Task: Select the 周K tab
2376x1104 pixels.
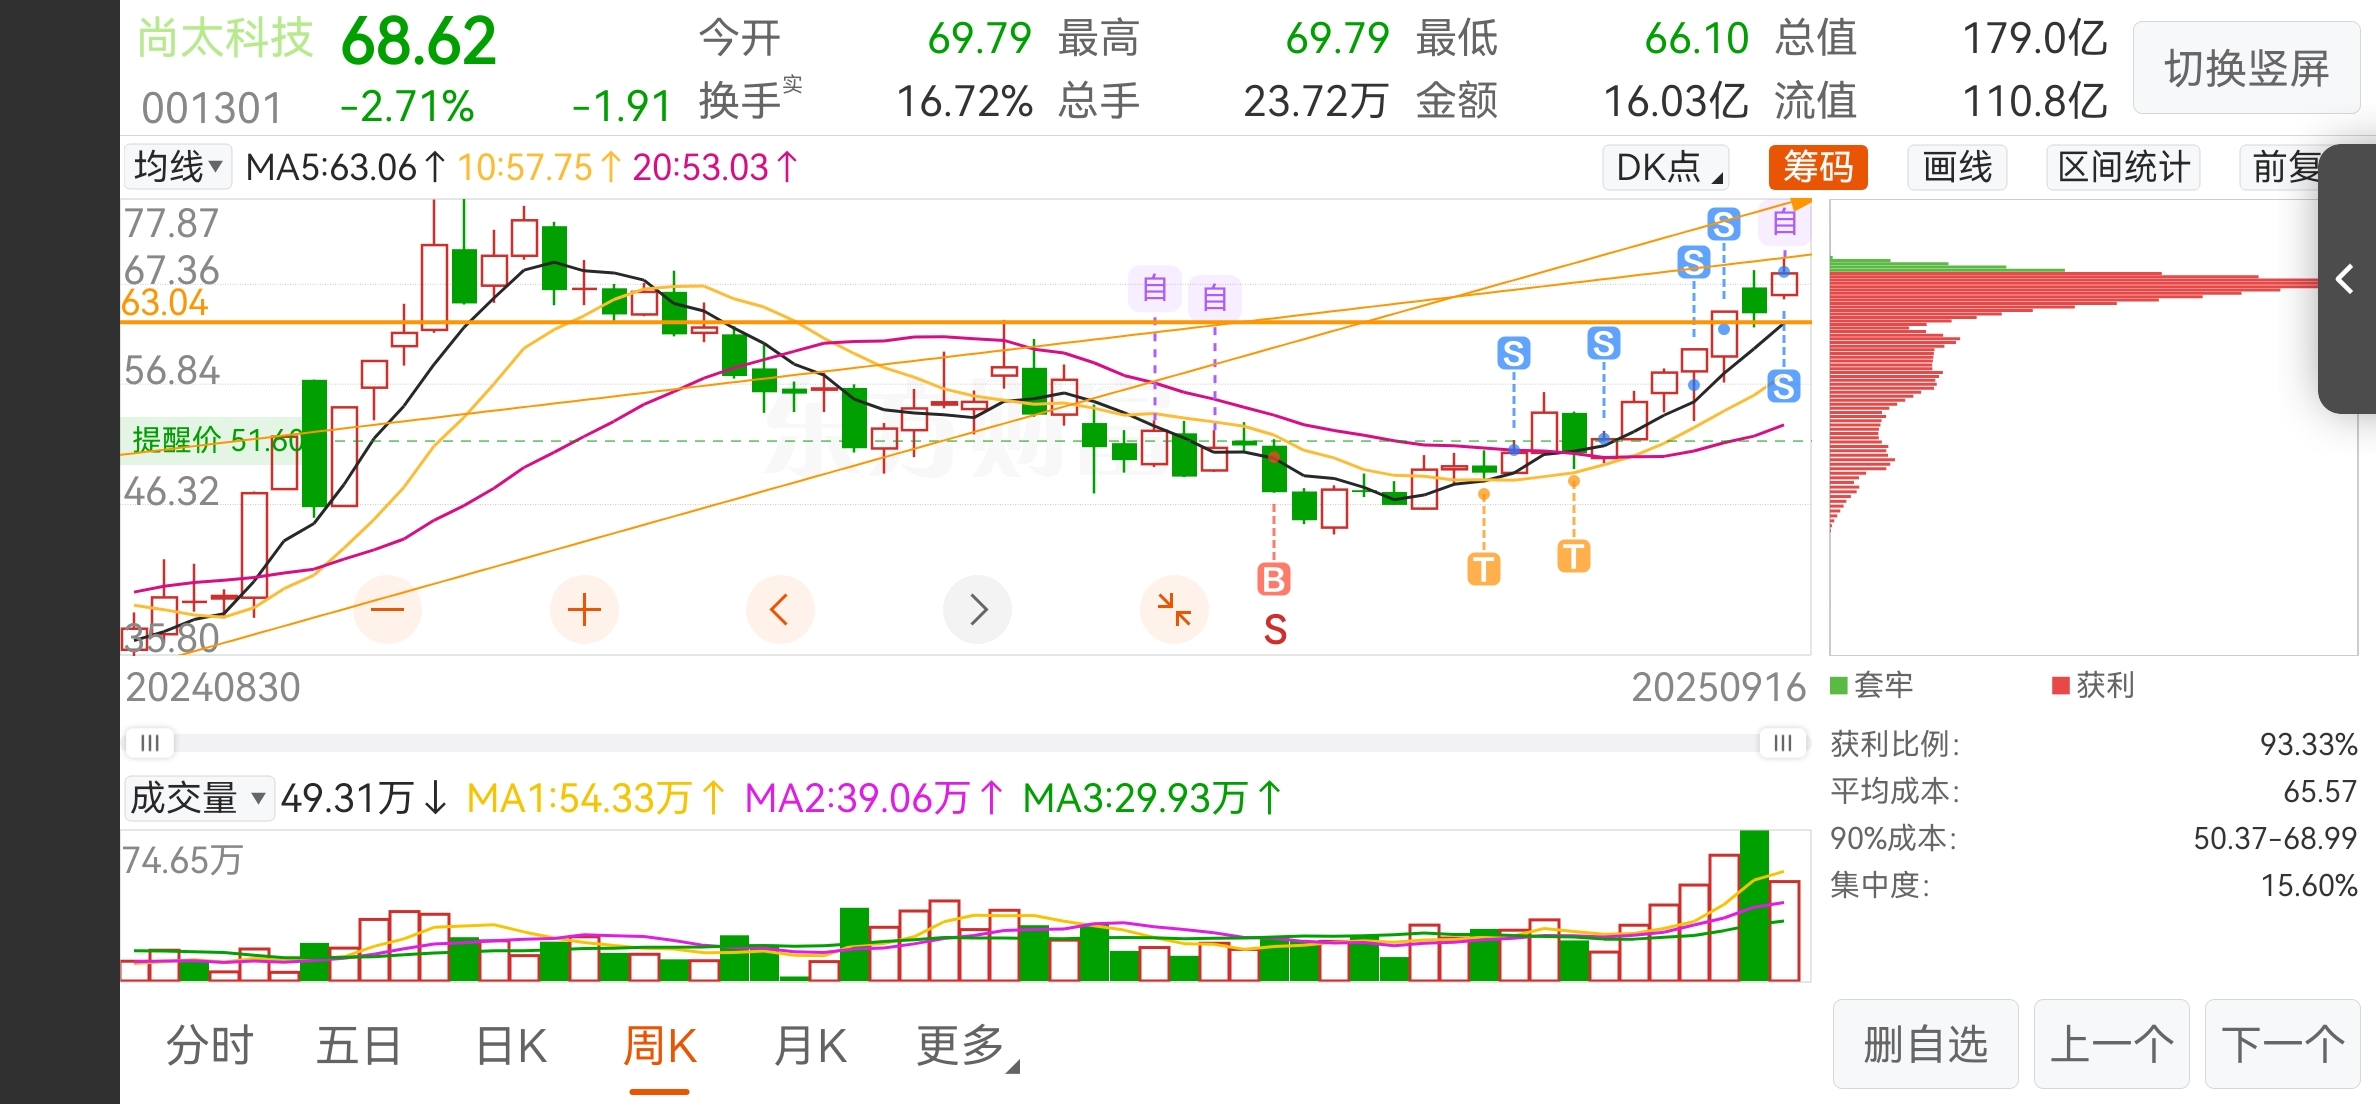Action: click(x=660, y=1046)
